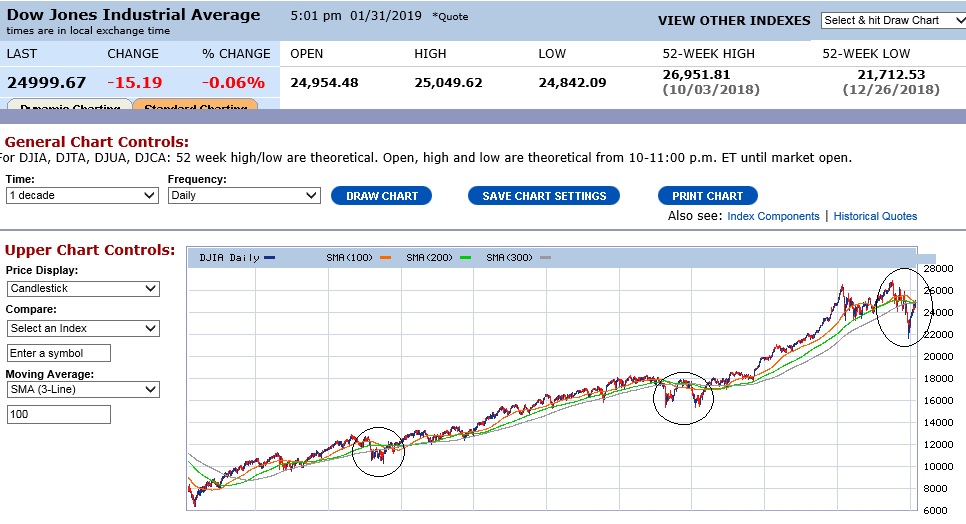
Task: Open the Frequency dropdown set to Daily
Action: point(243,196)
